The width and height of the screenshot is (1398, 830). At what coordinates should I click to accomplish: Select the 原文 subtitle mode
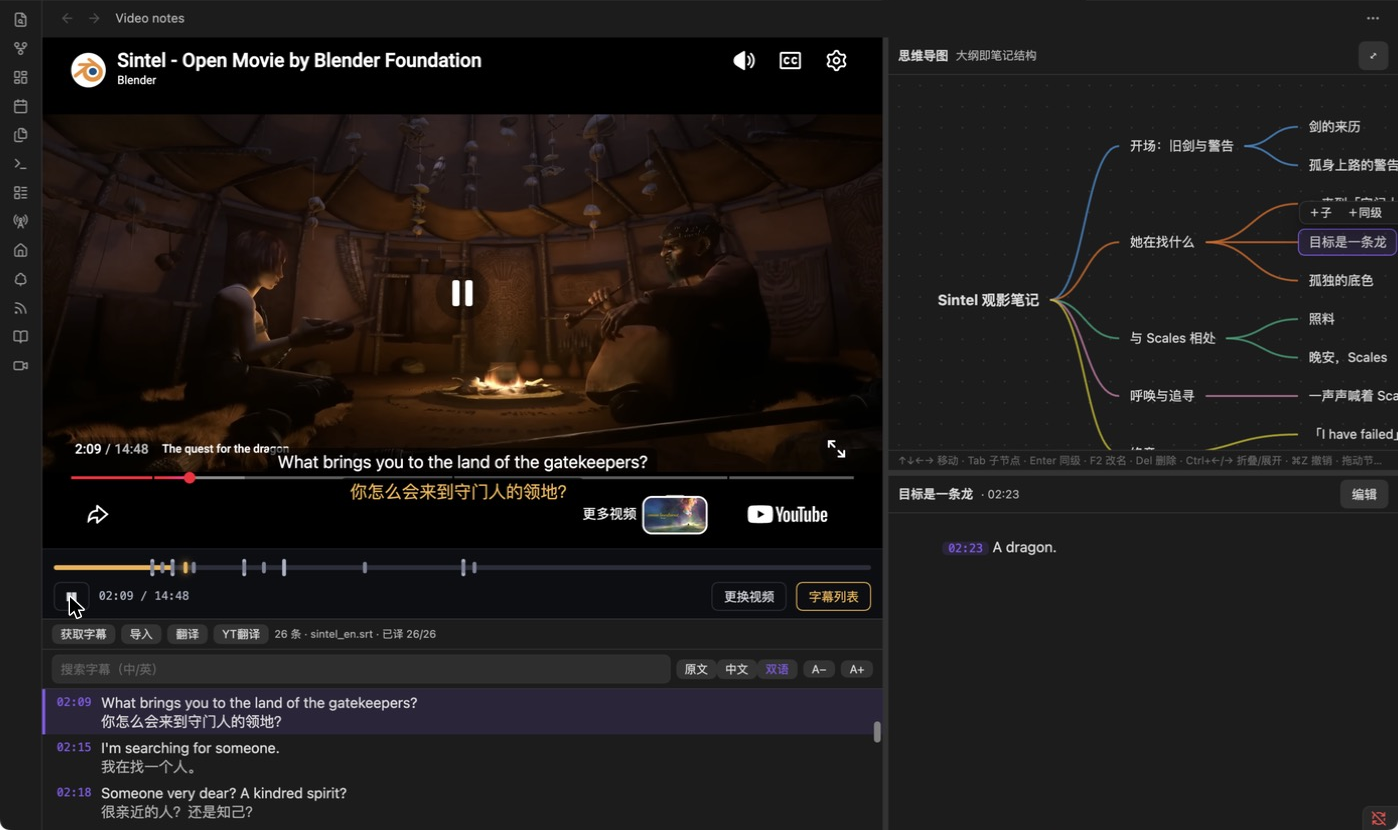coord(696,669)
